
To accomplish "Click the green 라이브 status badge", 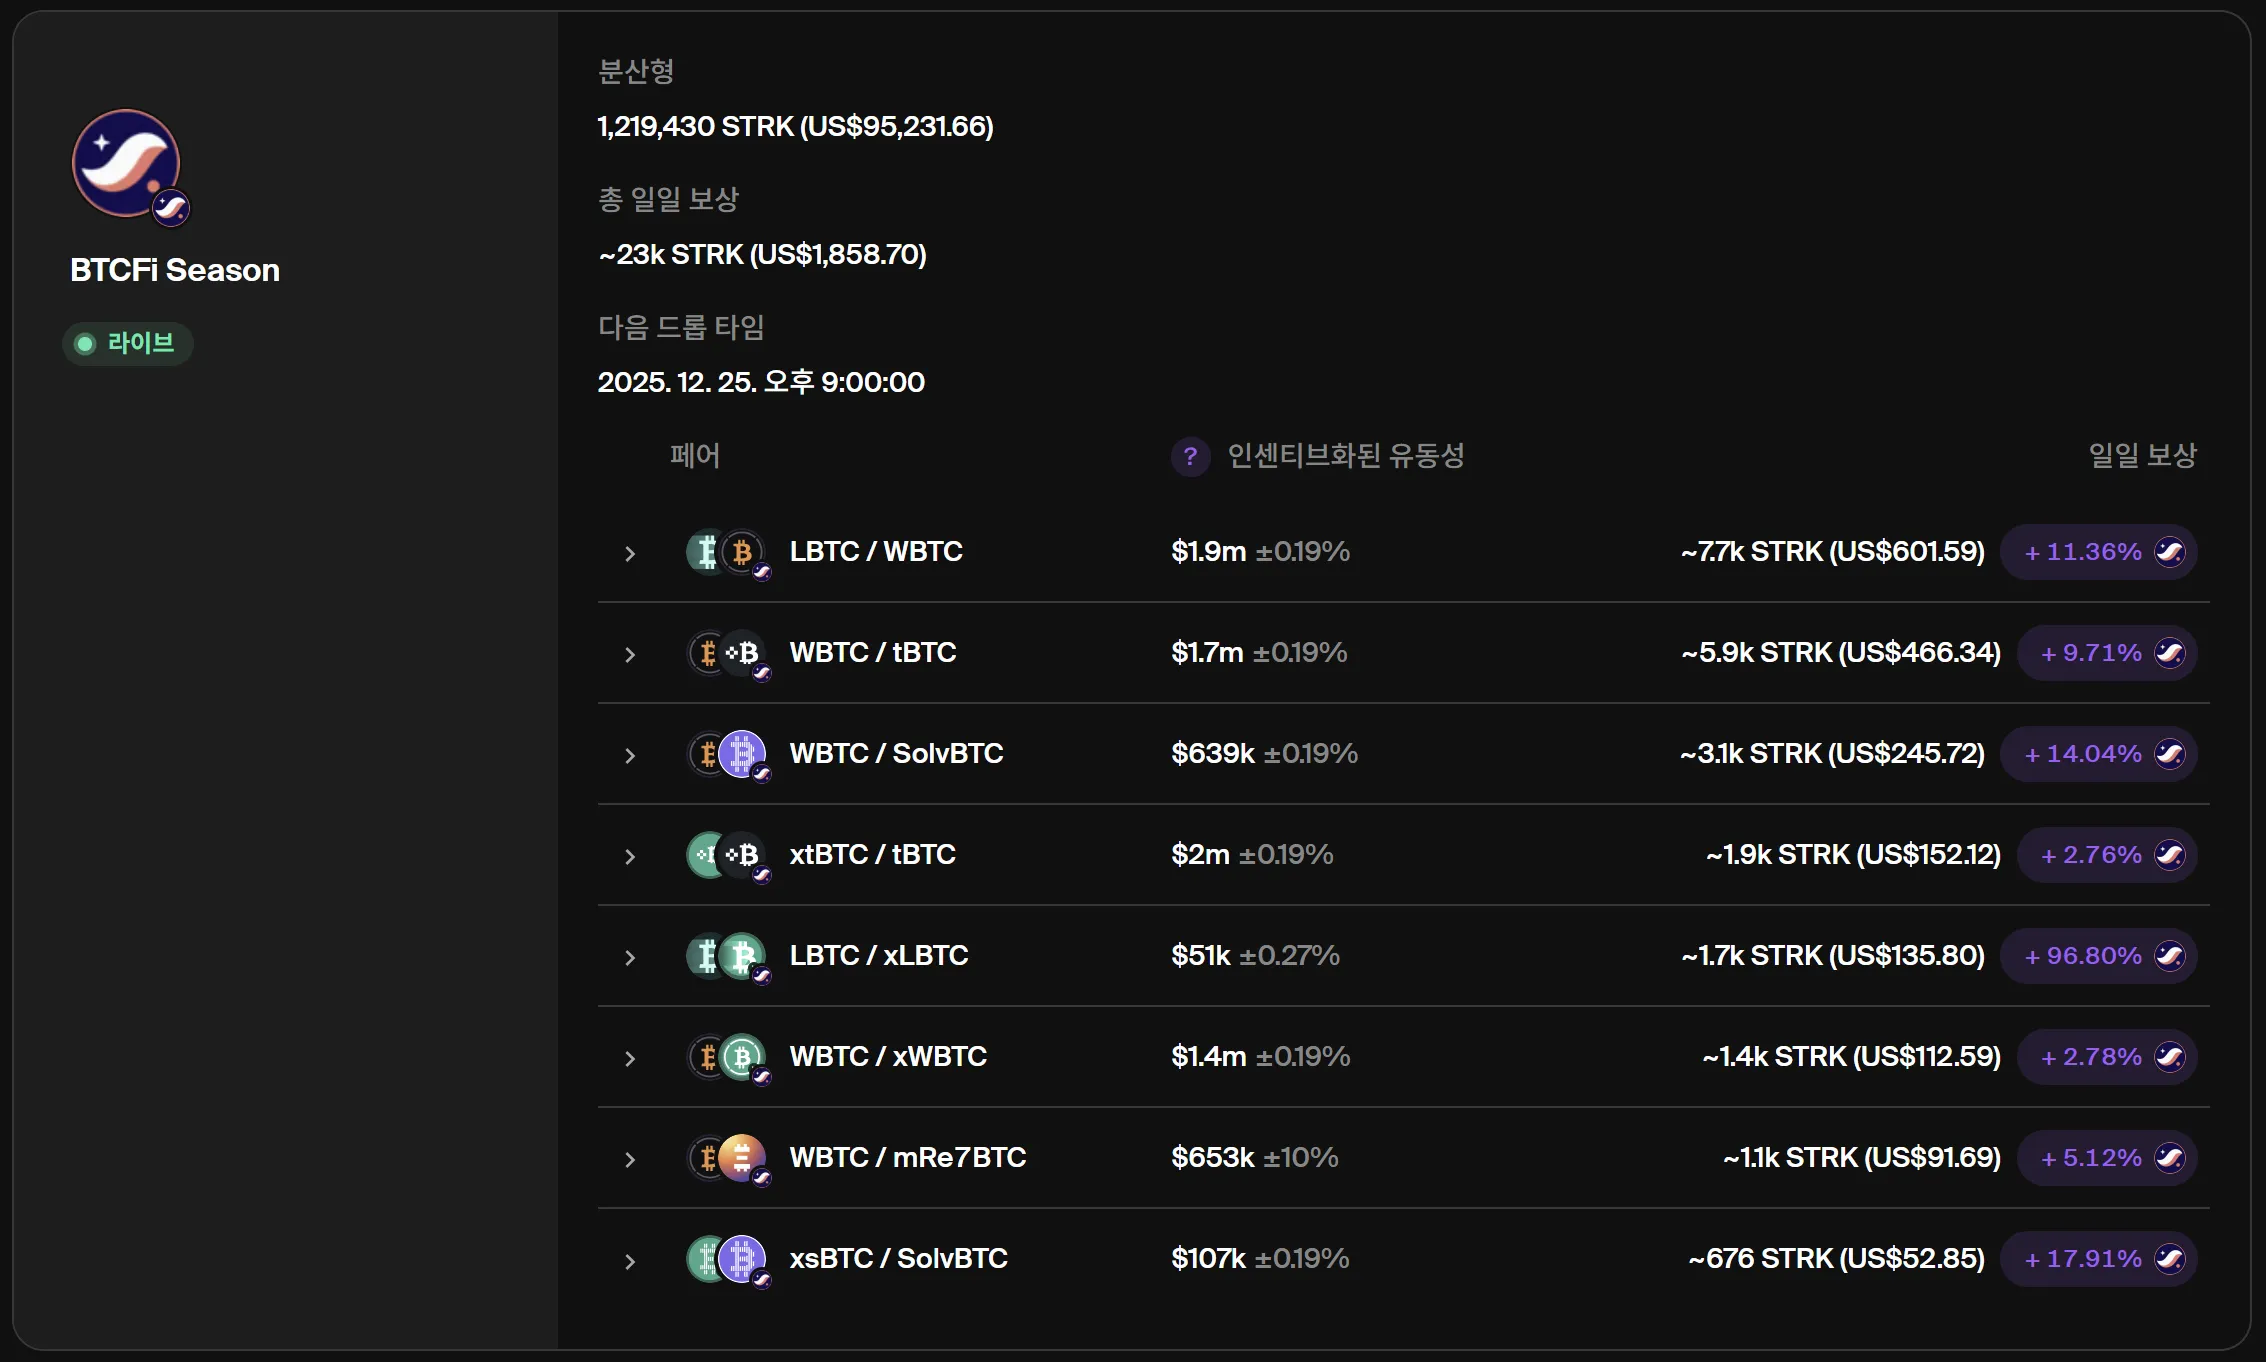I will coord(128,343).
